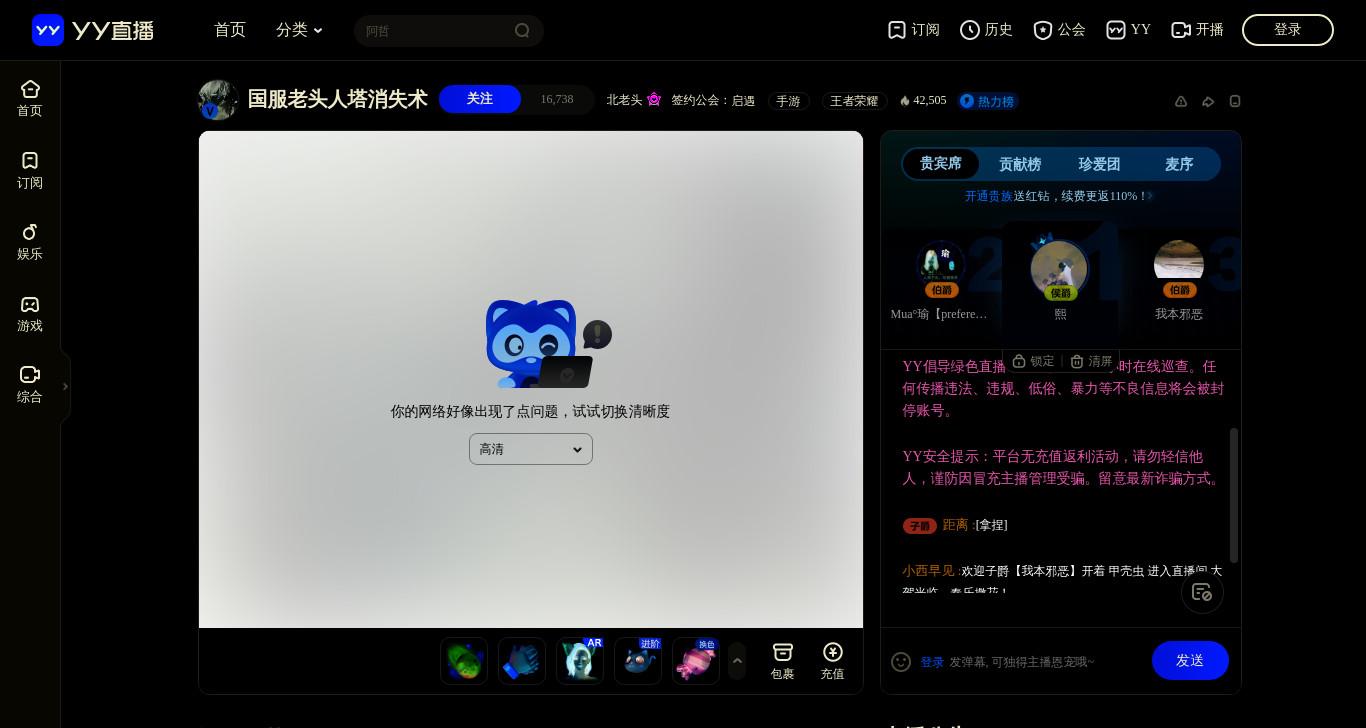This screenshot has width=1366, height=728.
Task: Click the report warning triangle icon
Action: [1181, 101]
